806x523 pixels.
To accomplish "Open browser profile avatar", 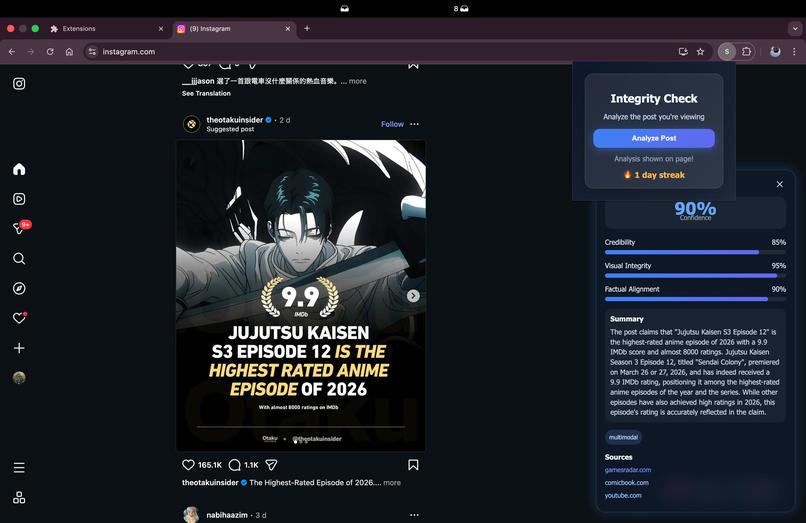I will click(775, 51).
